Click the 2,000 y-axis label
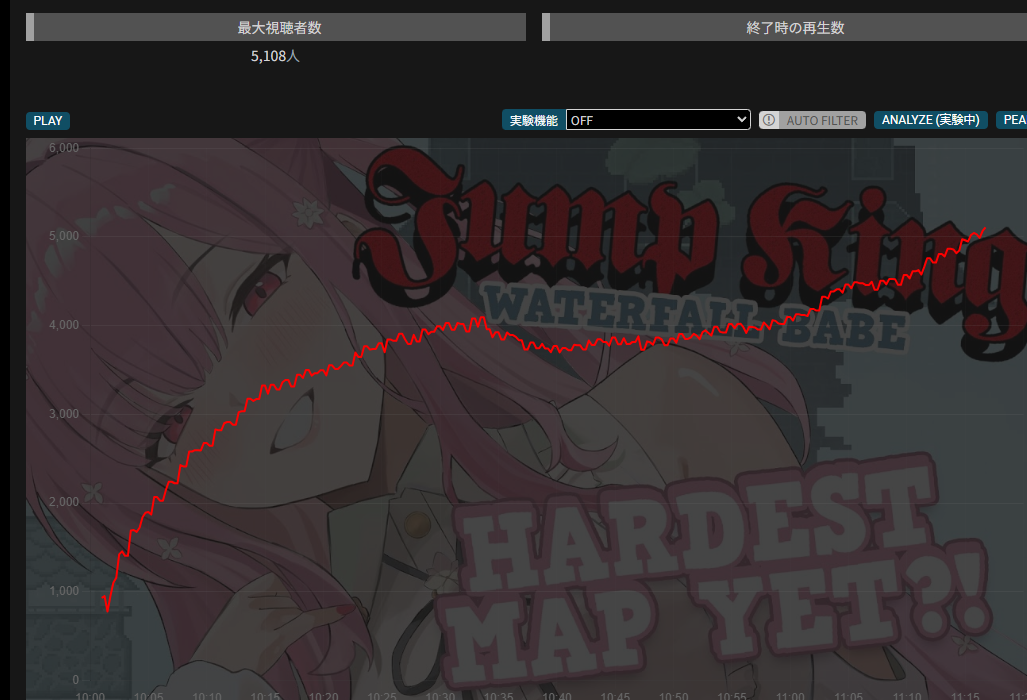This screenshot has height=700, width=1027. [x=64, y=502]
